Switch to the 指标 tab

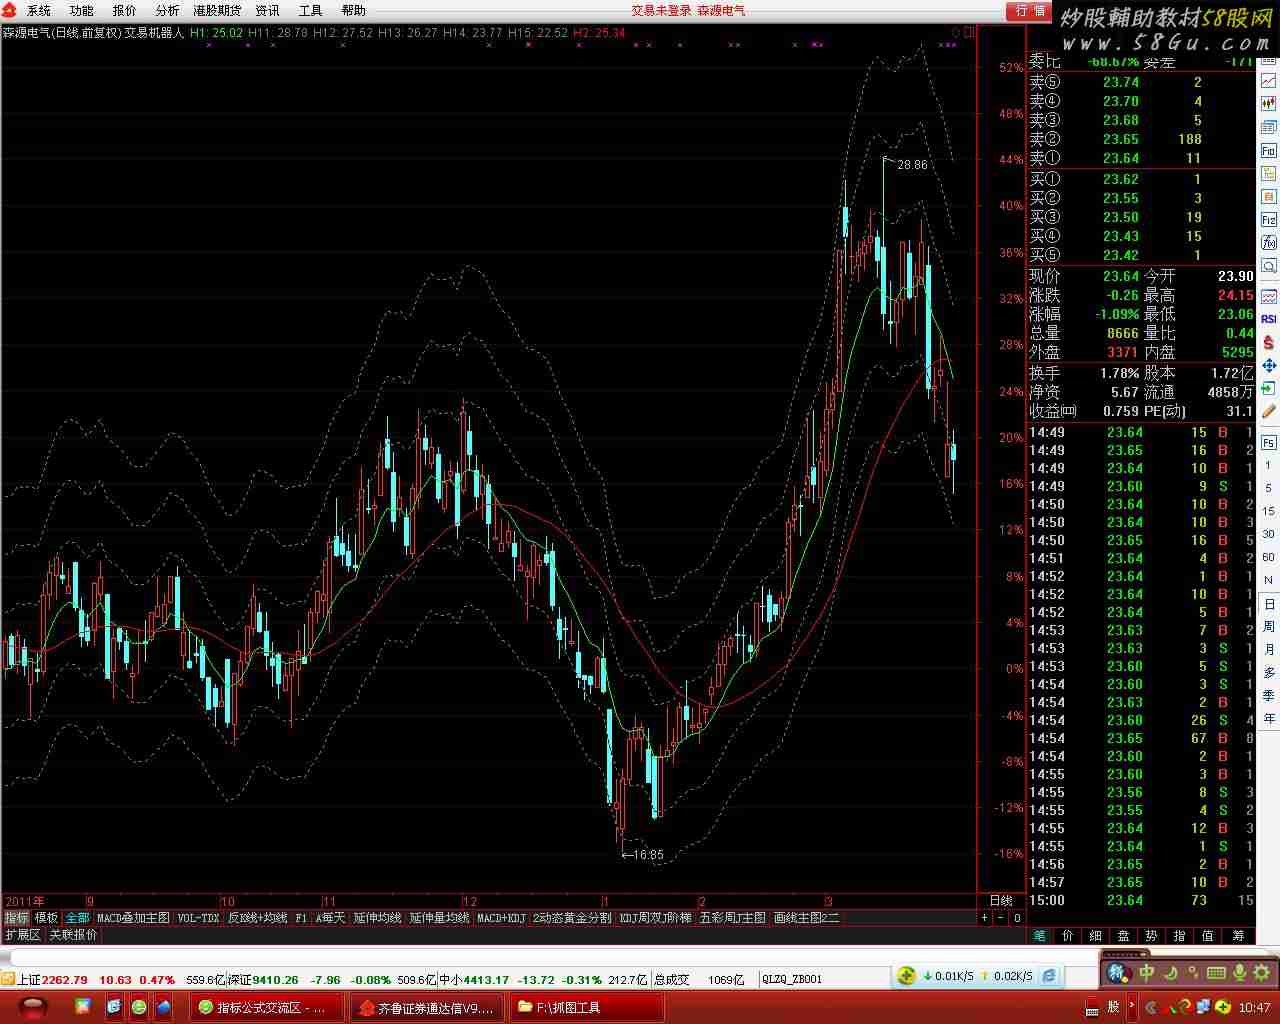click(x=17, y=917)
